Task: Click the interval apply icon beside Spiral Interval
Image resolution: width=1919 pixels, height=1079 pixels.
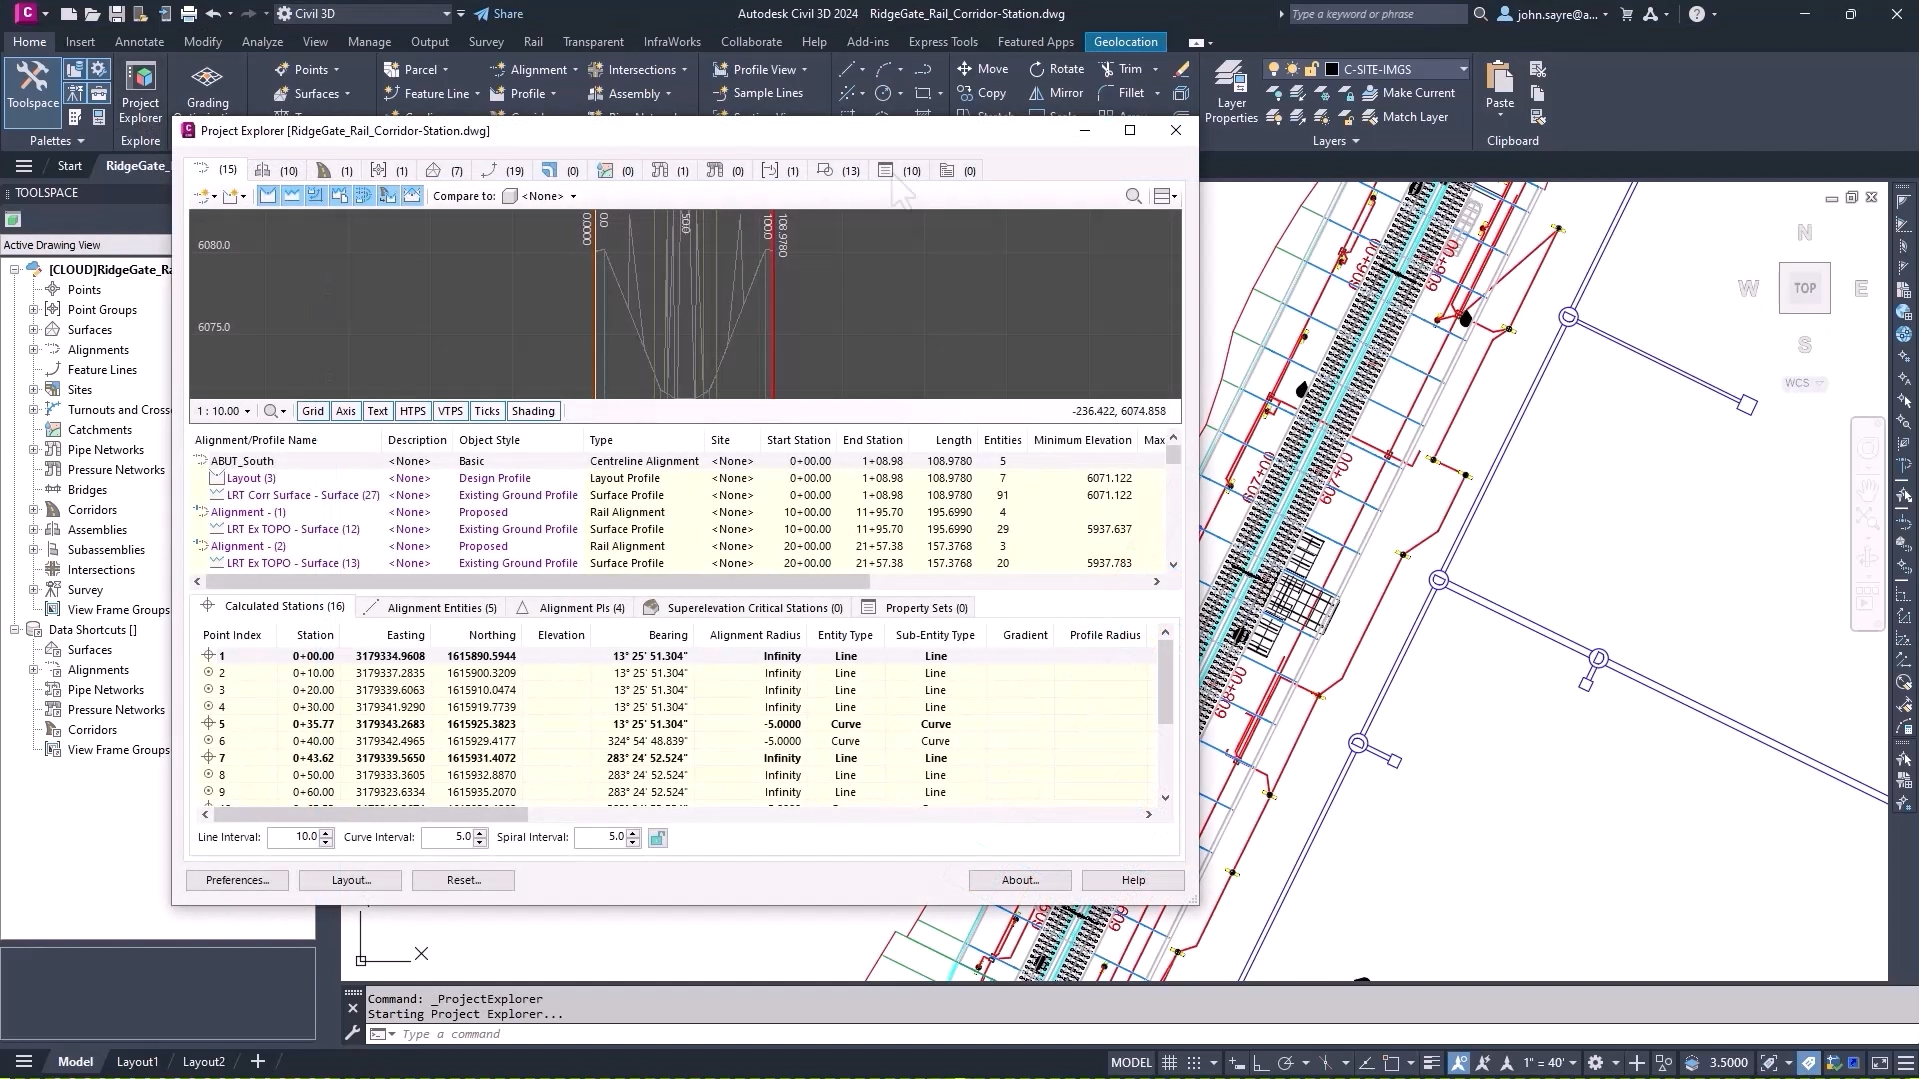Action: (x=657, y=838)
